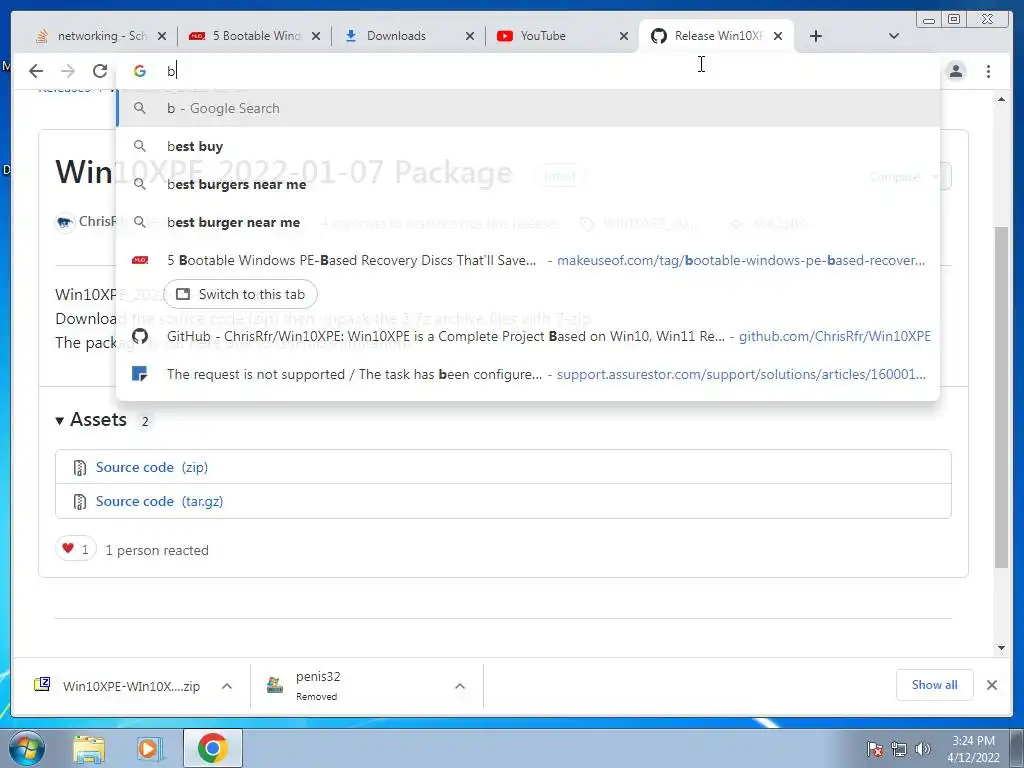Click the makeuseof favicon in suggestions
The image size is (1024, 768).
140,260
